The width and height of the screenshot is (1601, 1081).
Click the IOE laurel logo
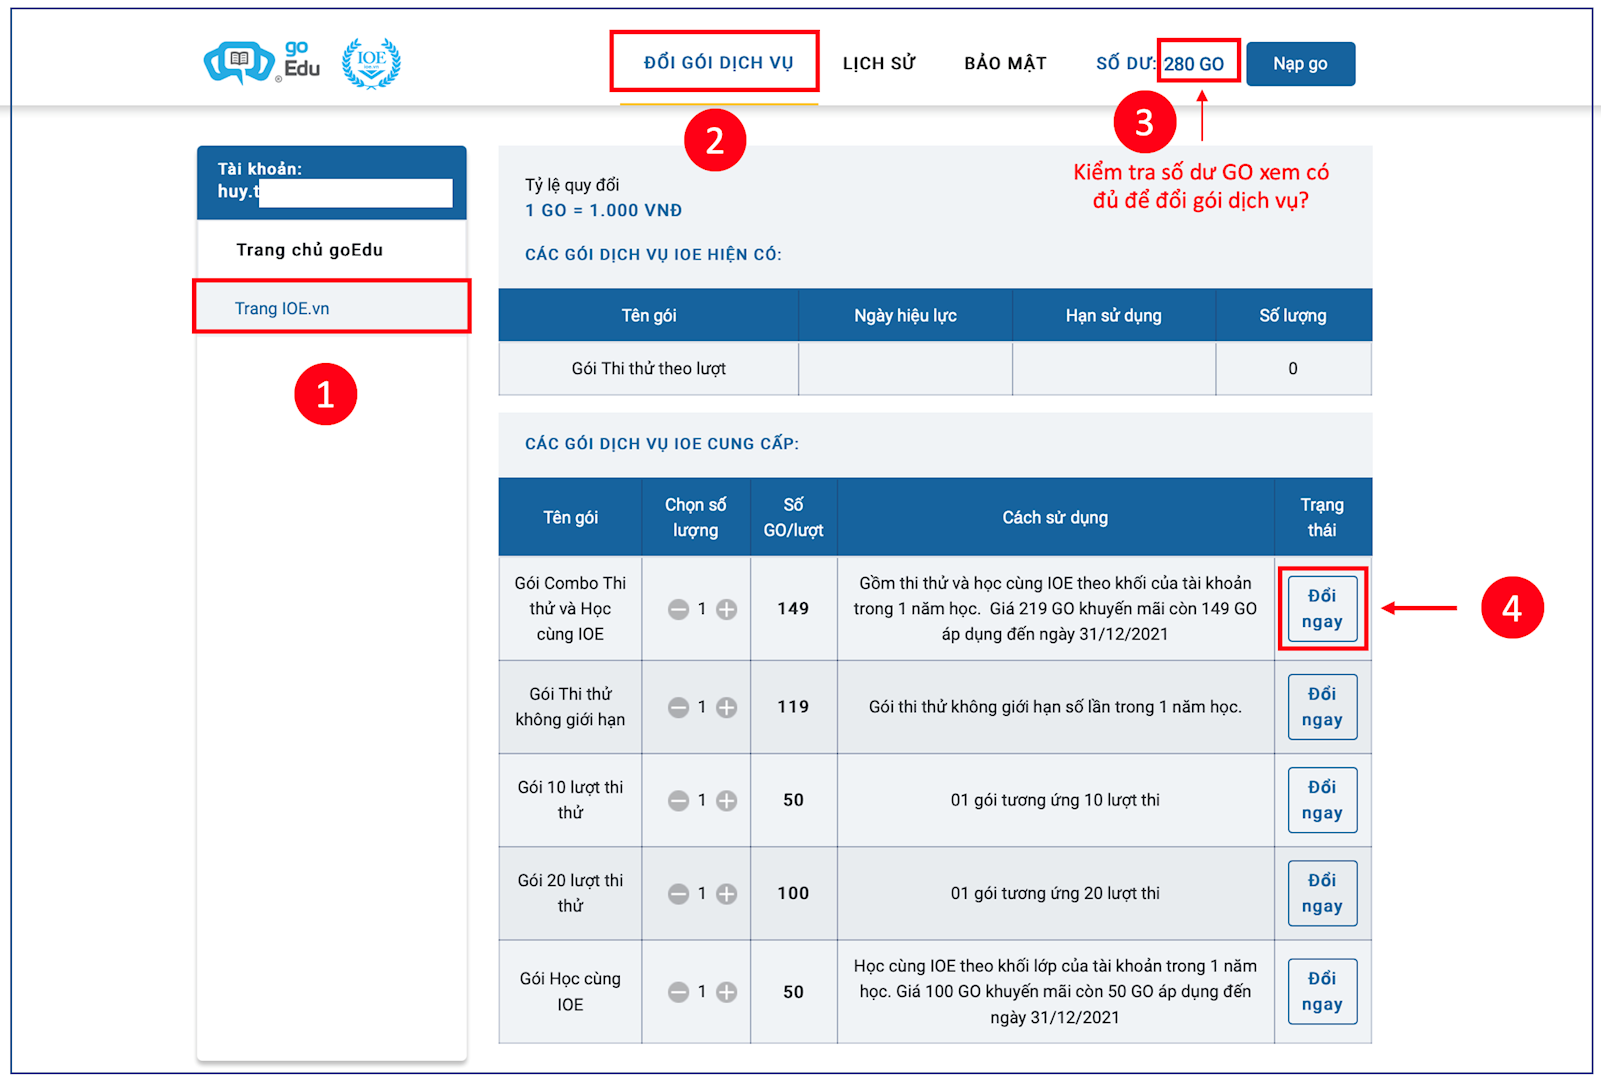tap(371, 63)
